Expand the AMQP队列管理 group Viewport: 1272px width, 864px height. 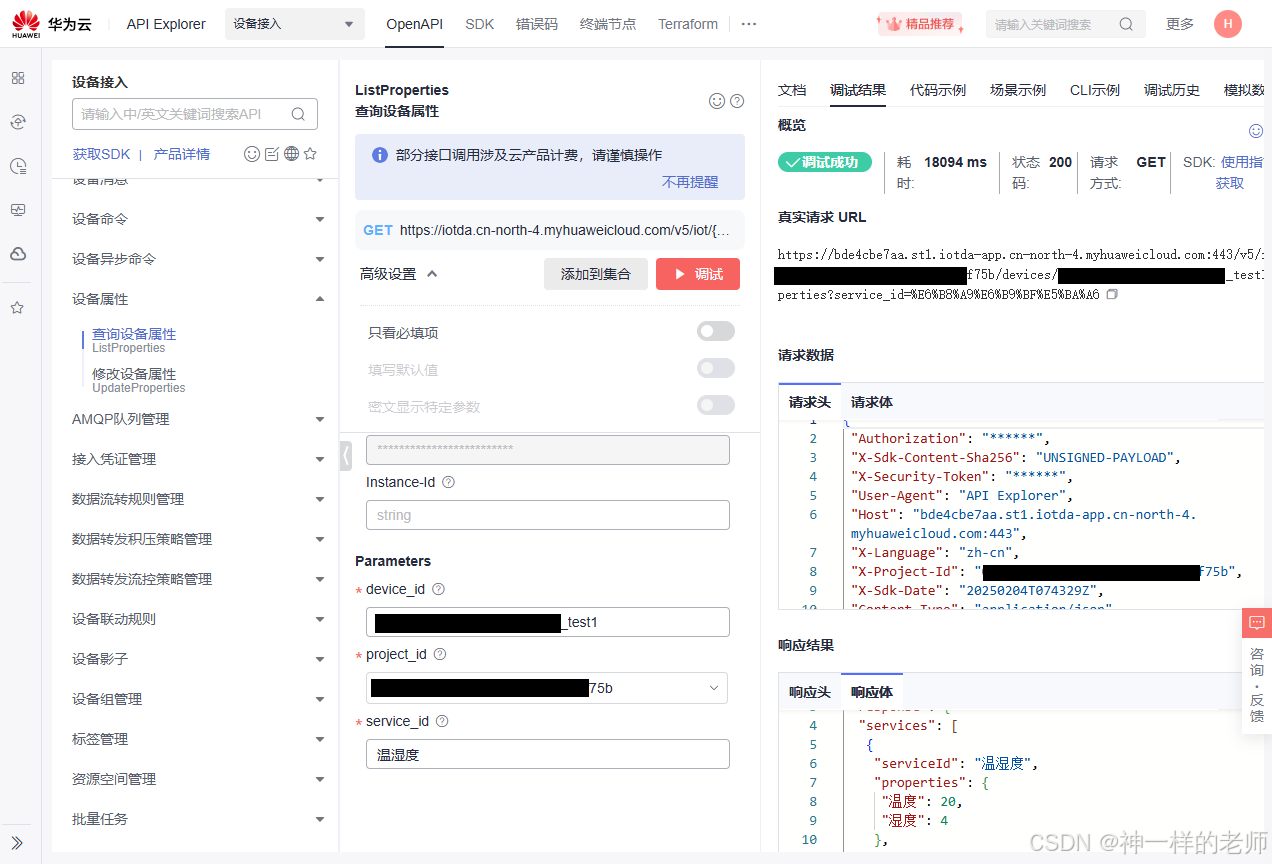(320, 419)
